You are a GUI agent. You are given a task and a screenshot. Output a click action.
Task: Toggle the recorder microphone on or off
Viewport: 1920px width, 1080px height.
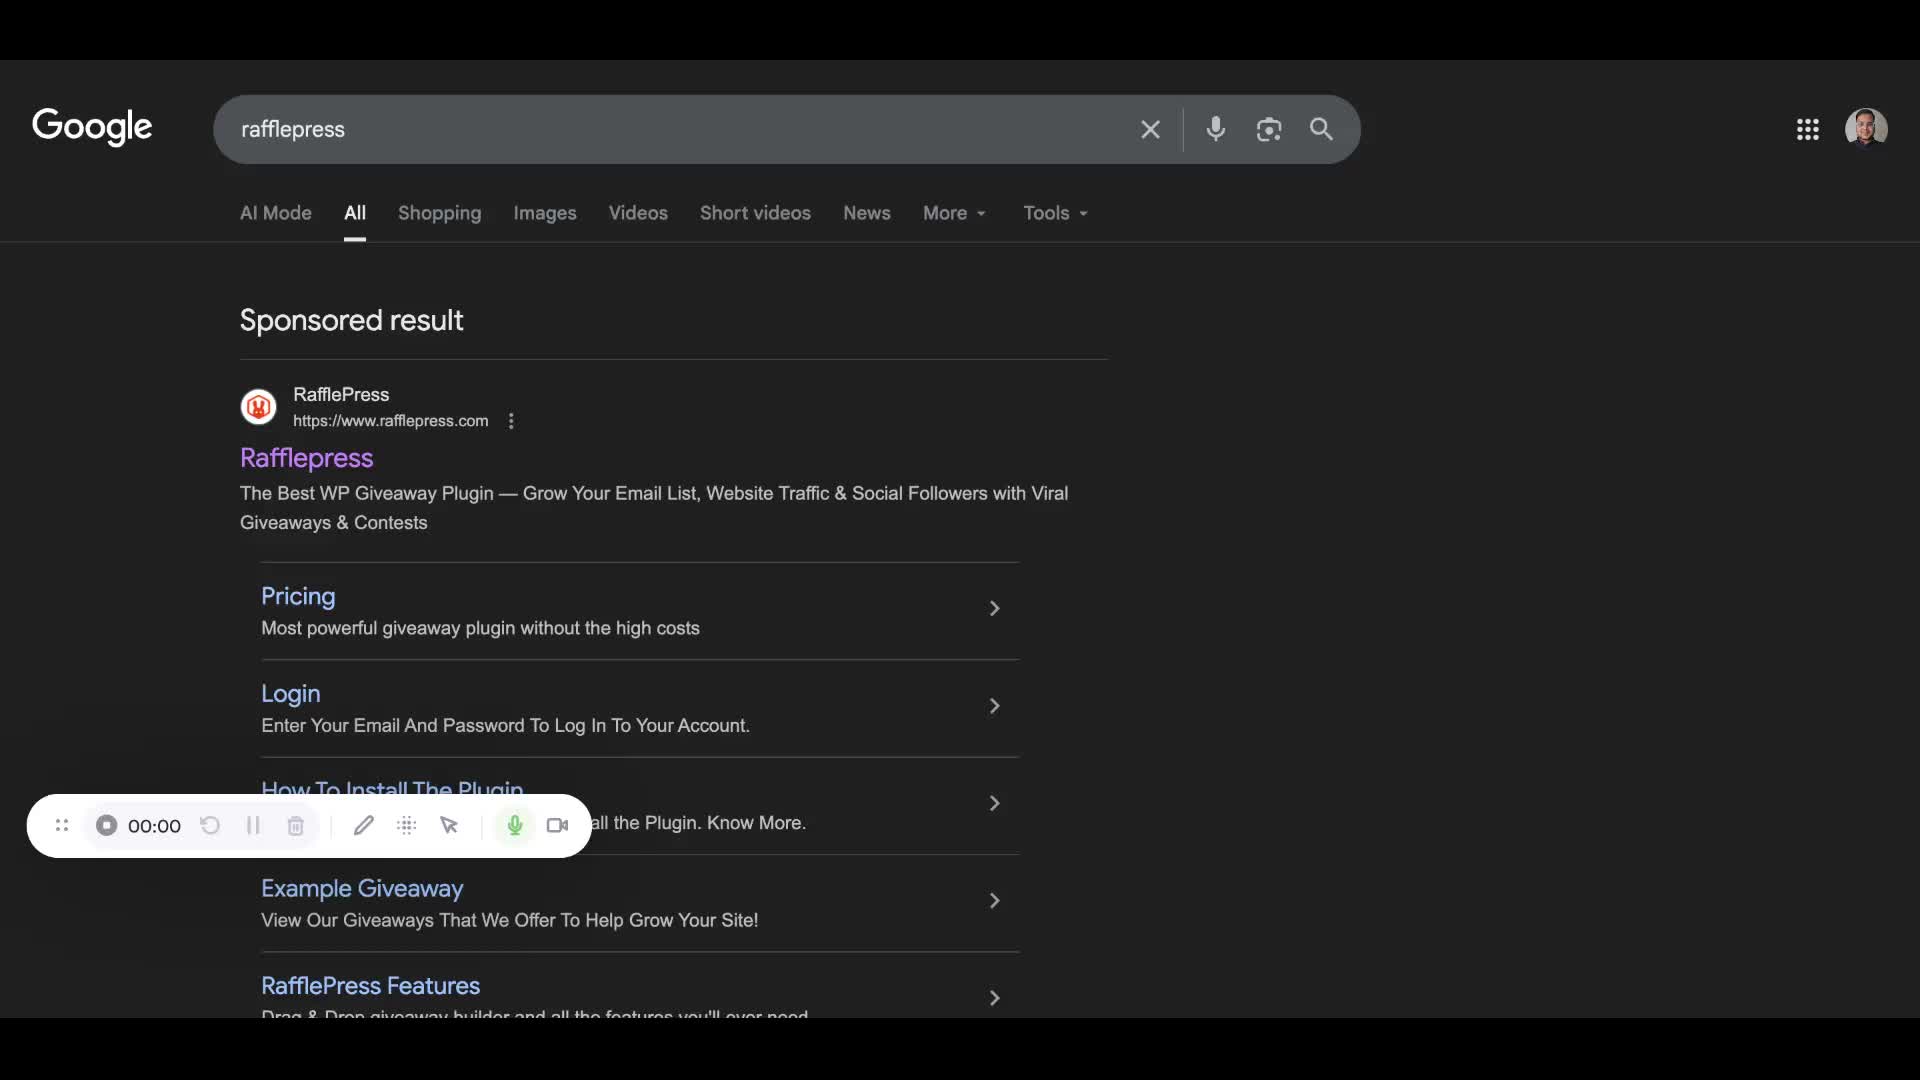coord(514,825)
